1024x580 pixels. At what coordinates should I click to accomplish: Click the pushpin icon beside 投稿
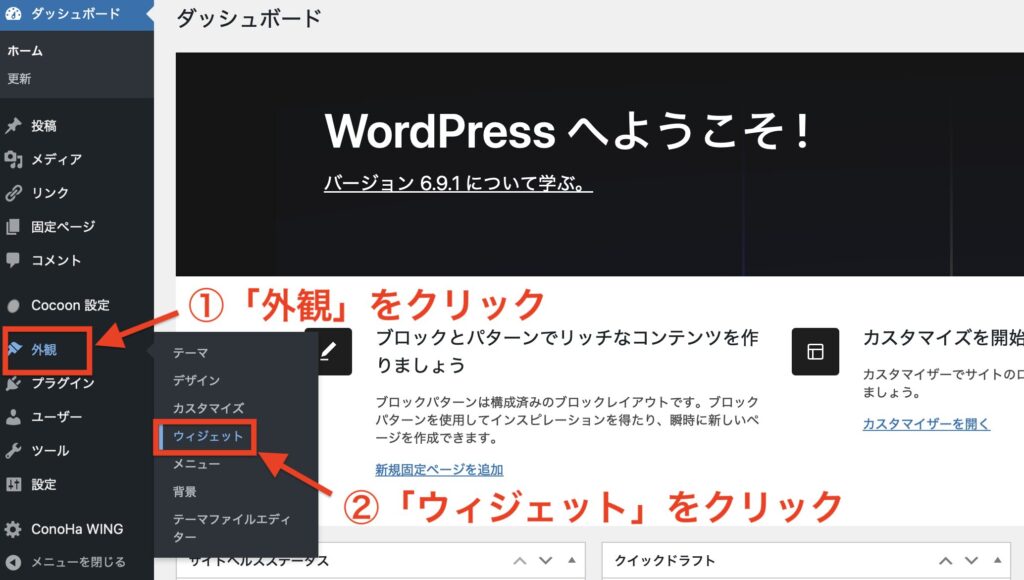(x=14, y=126)
